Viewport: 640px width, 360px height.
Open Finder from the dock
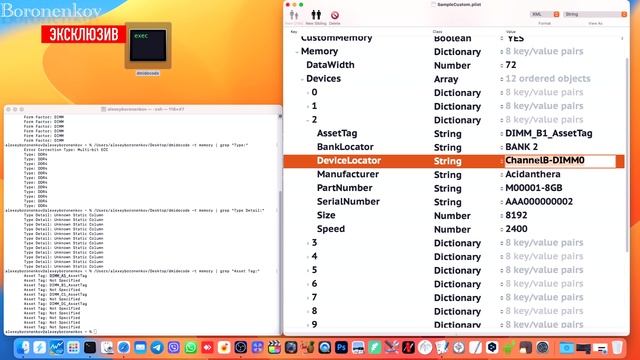(x=23, y=348)
